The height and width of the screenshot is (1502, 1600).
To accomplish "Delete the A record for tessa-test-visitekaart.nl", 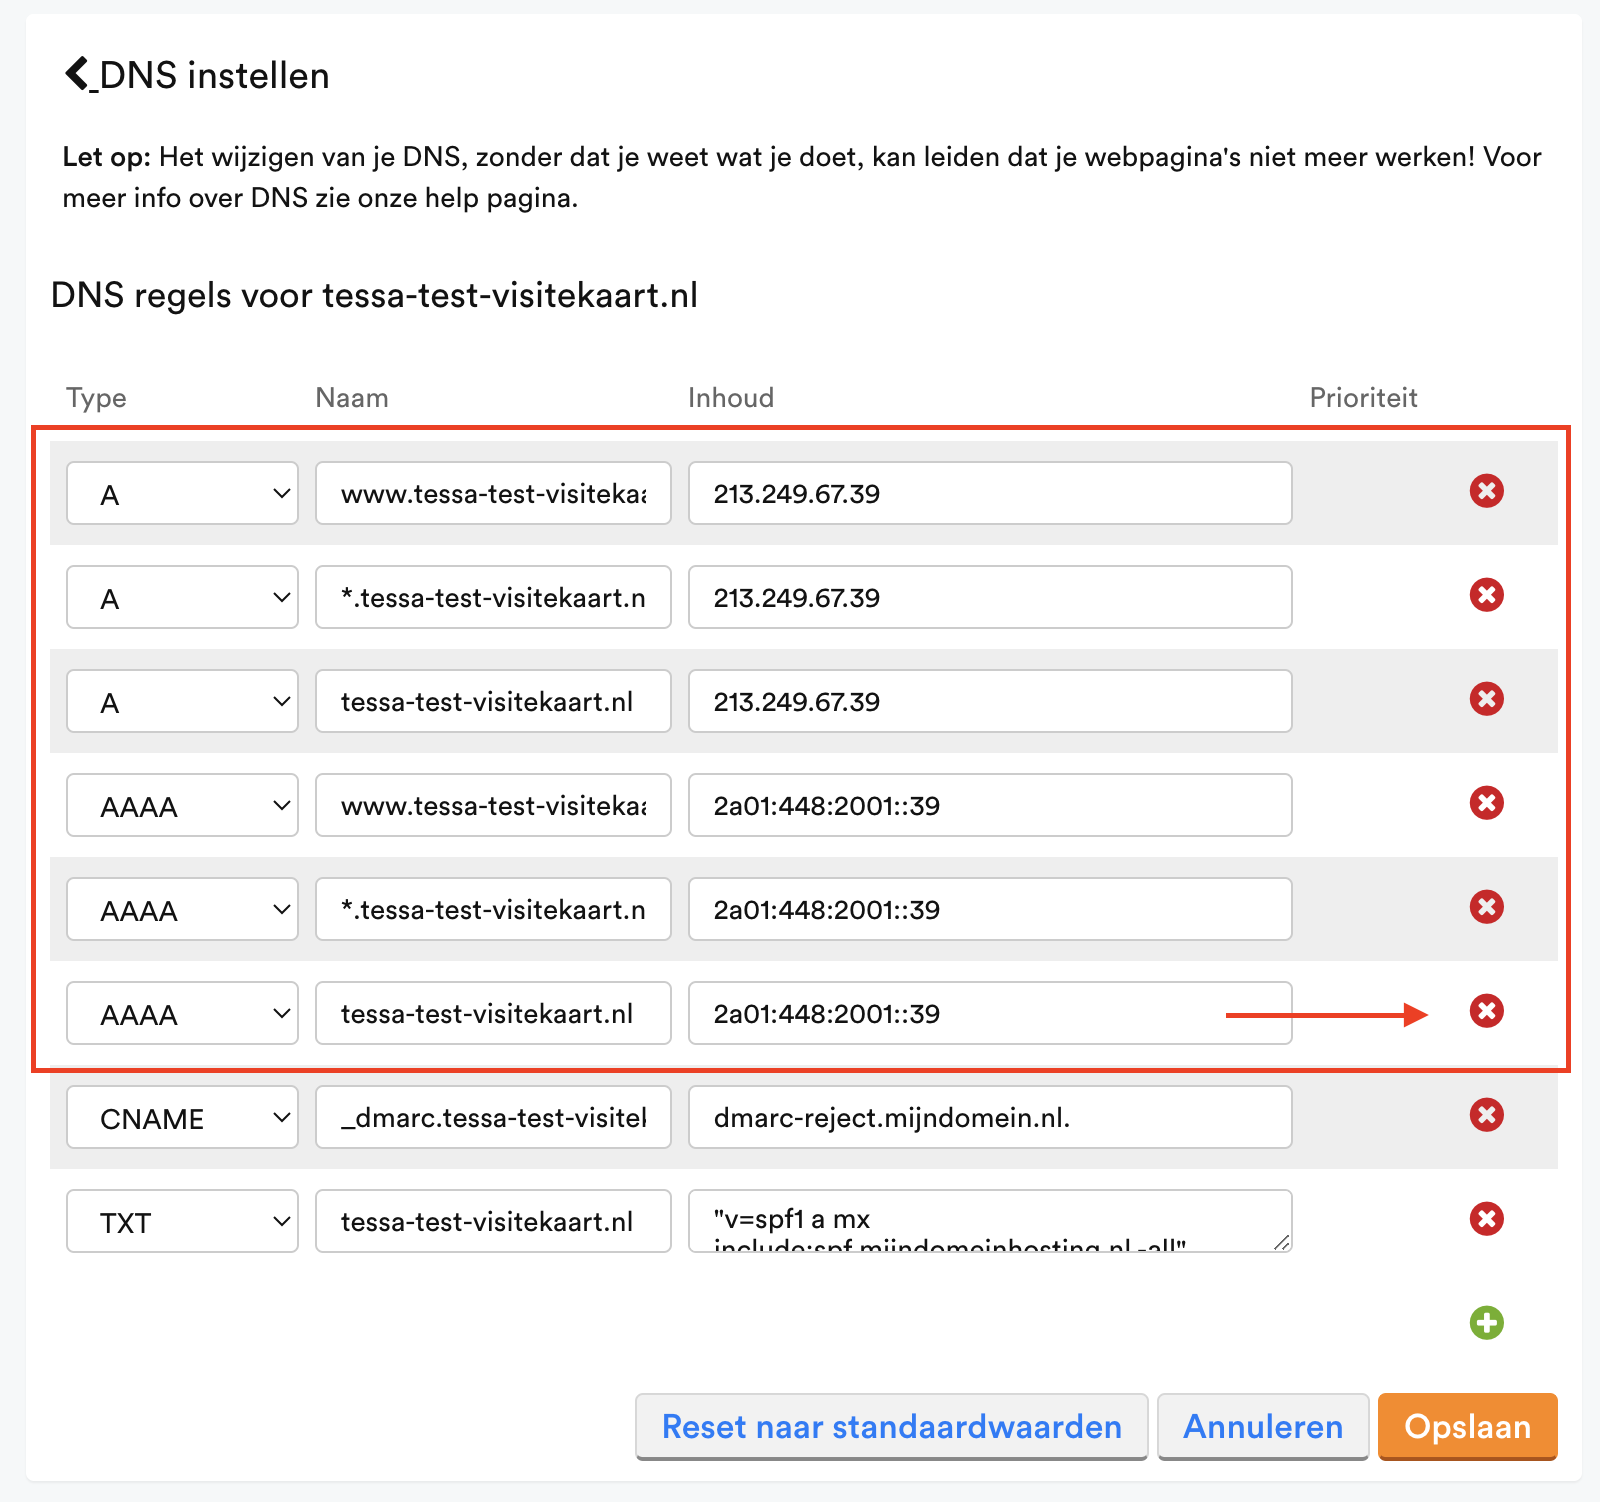I will [x=1487, y=699].
